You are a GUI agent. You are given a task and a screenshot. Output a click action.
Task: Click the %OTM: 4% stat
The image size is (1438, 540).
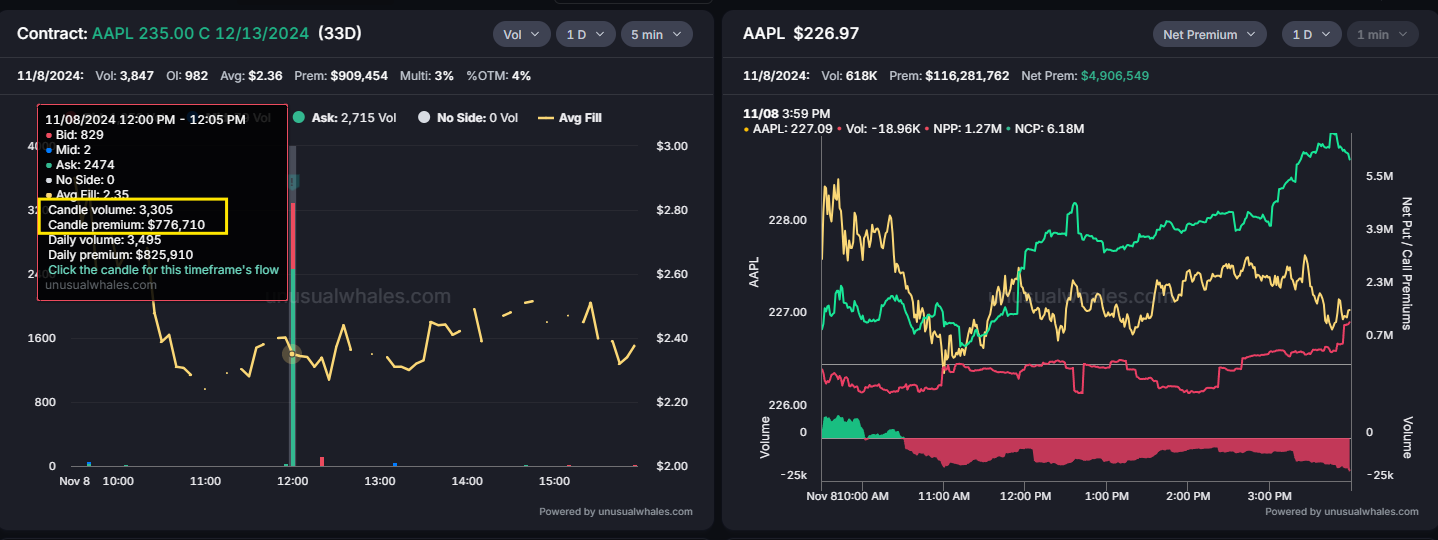pyautogui.click(x=498, y=75)
